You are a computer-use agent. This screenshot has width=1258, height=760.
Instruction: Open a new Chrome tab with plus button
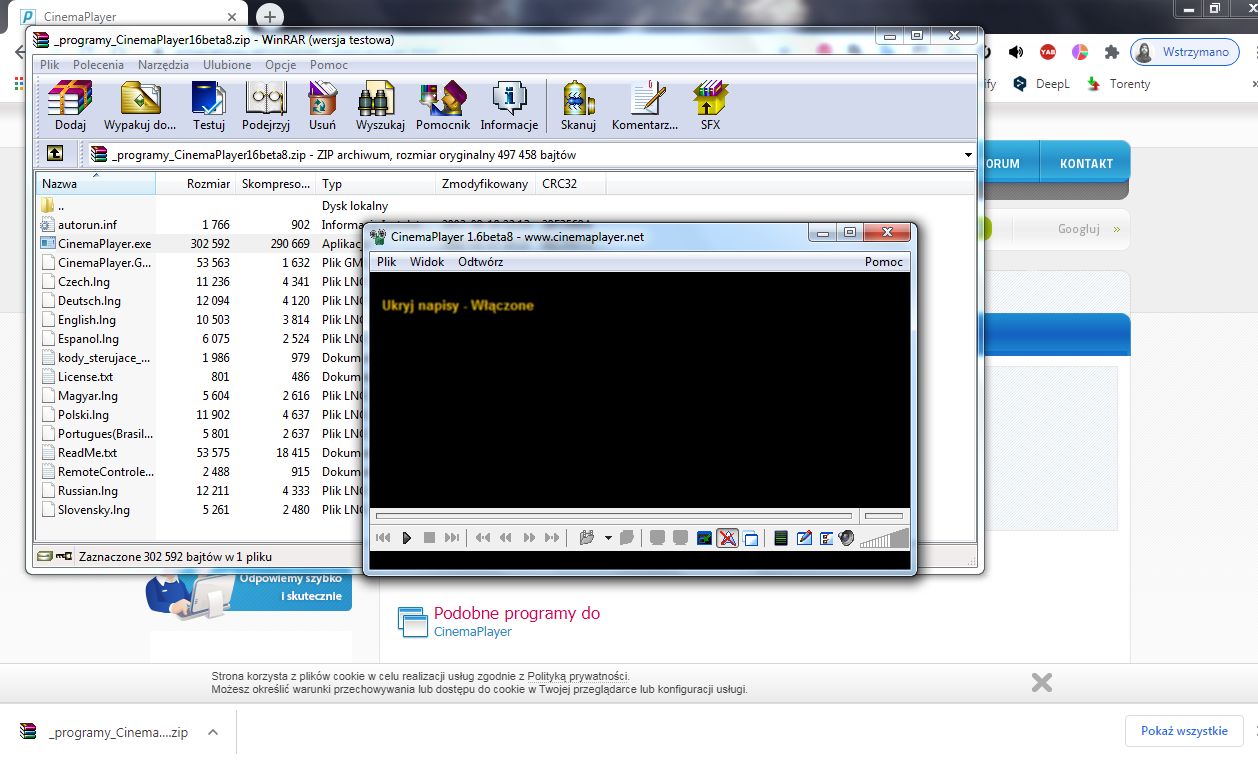269,16
